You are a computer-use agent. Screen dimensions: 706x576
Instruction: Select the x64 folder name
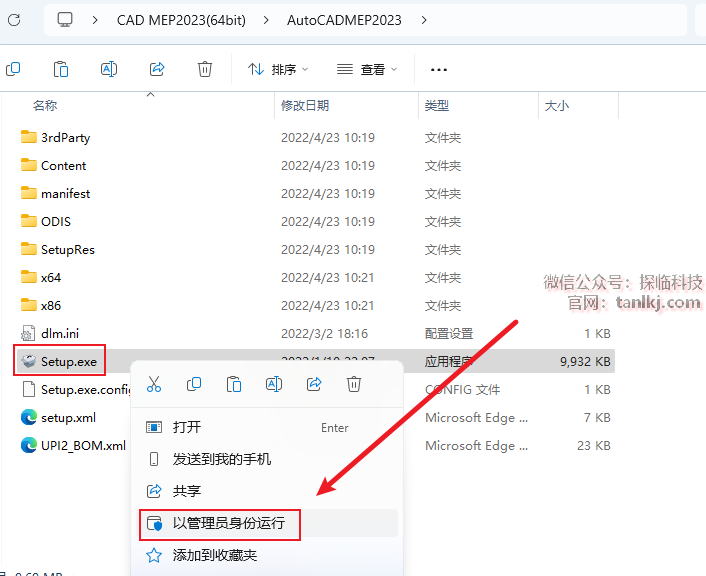[x=50, y=277]
